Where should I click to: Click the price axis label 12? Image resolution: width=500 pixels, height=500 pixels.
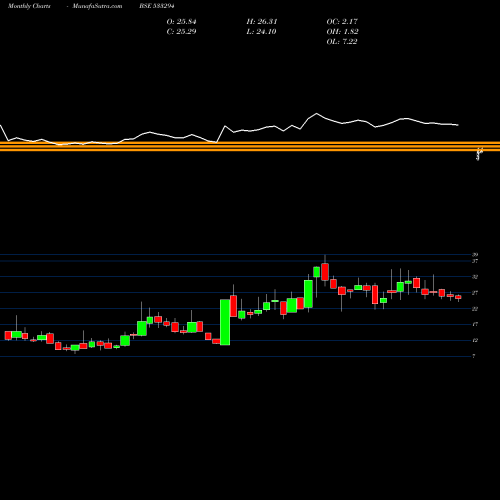[475, 340]
